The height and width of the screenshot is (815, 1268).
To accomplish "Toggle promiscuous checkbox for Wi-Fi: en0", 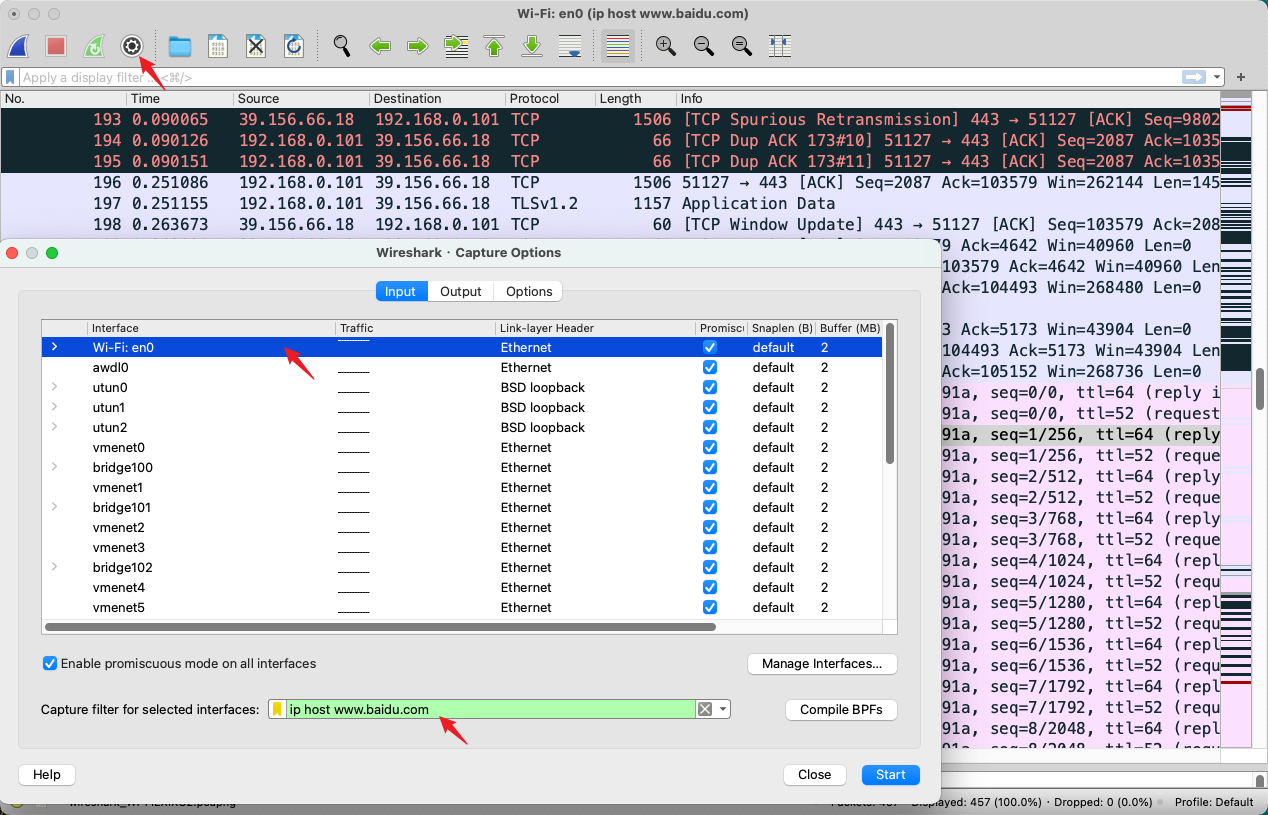I will tap(710, 347).
